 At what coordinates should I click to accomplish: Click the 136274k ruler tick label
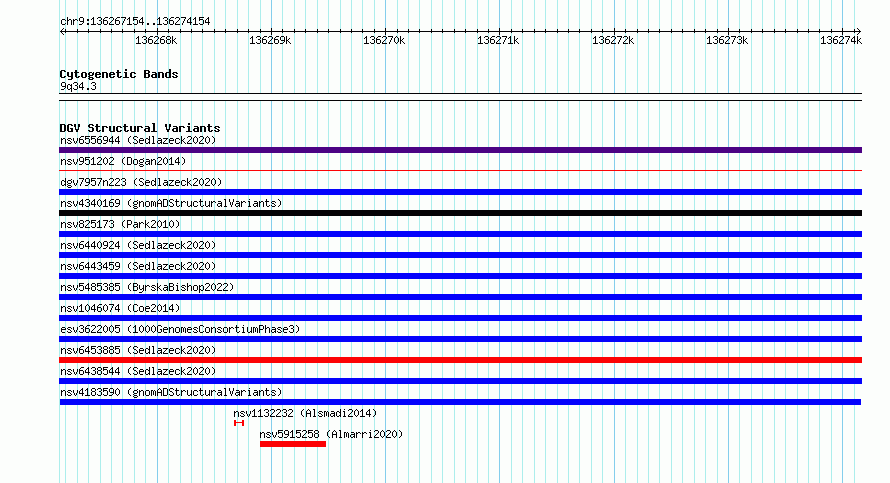click(841, 41)
